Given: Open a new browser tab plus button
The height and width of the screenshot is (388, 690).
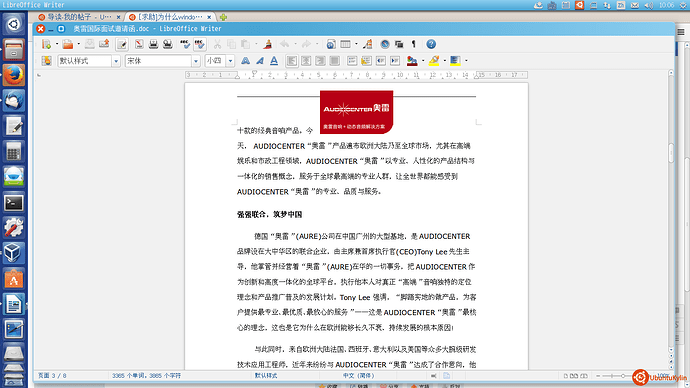Looking at the screenshot, I should point(224,17).
